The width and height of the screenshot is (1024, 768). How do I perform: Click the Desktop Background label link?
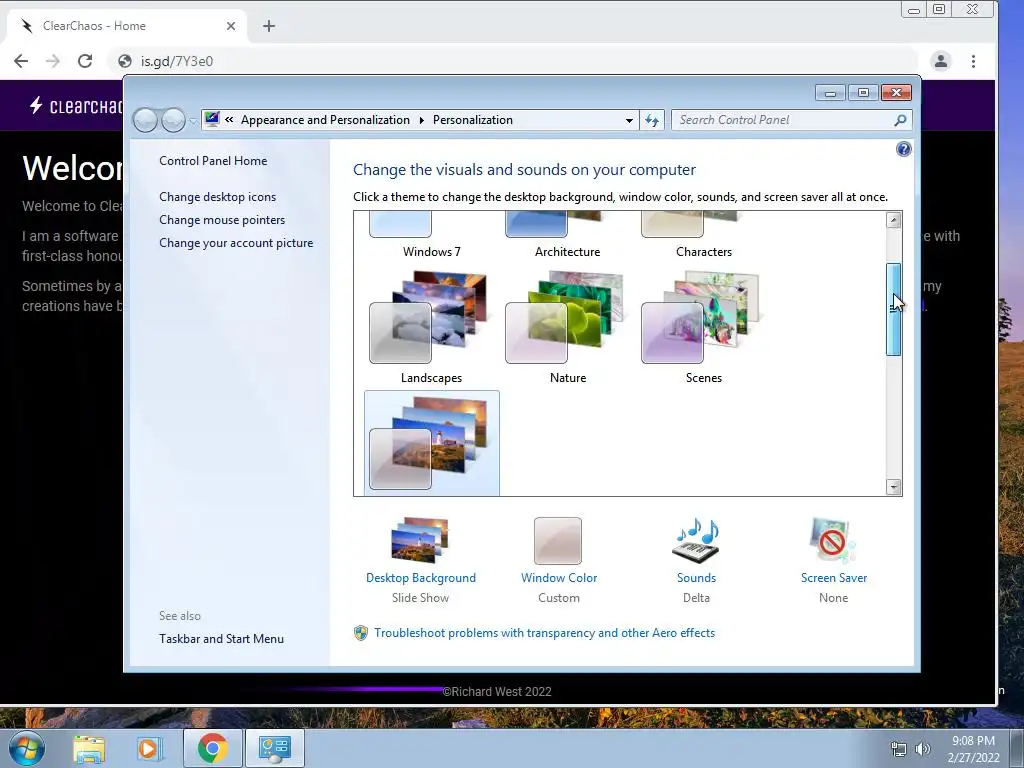[x=421, y=578]
